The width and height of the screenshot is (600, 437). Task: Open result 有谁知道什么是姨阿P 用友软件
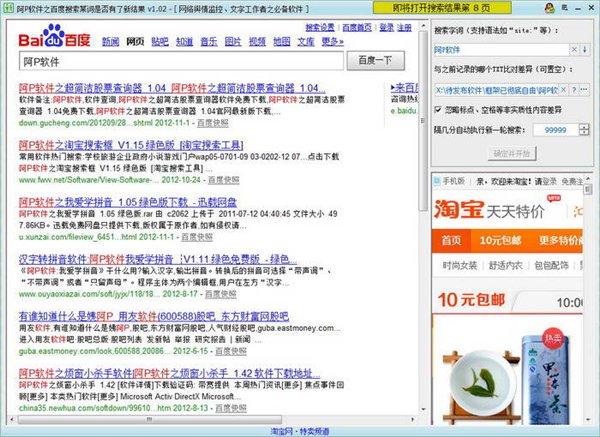[154, 316]
